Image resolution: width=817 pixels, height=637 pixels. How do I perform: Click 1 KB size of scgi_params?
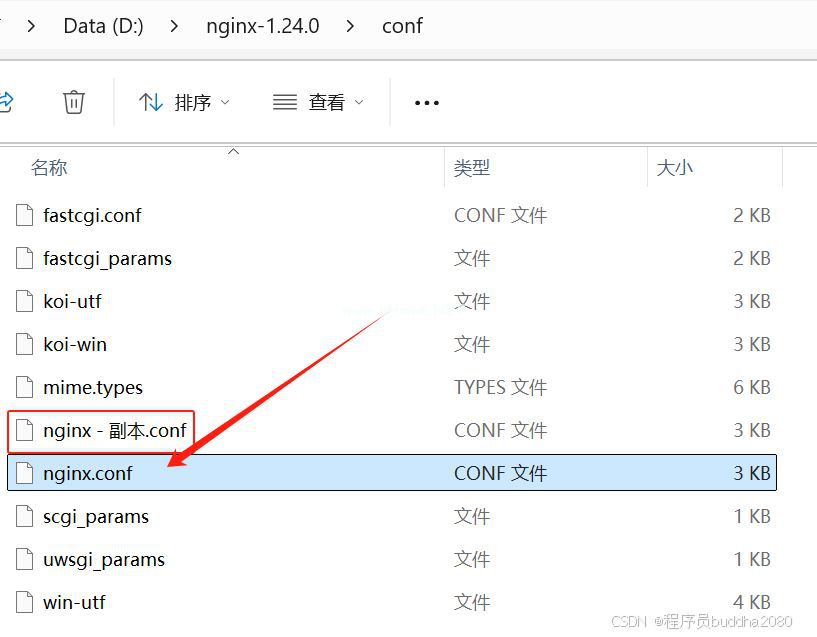[751, 516]
